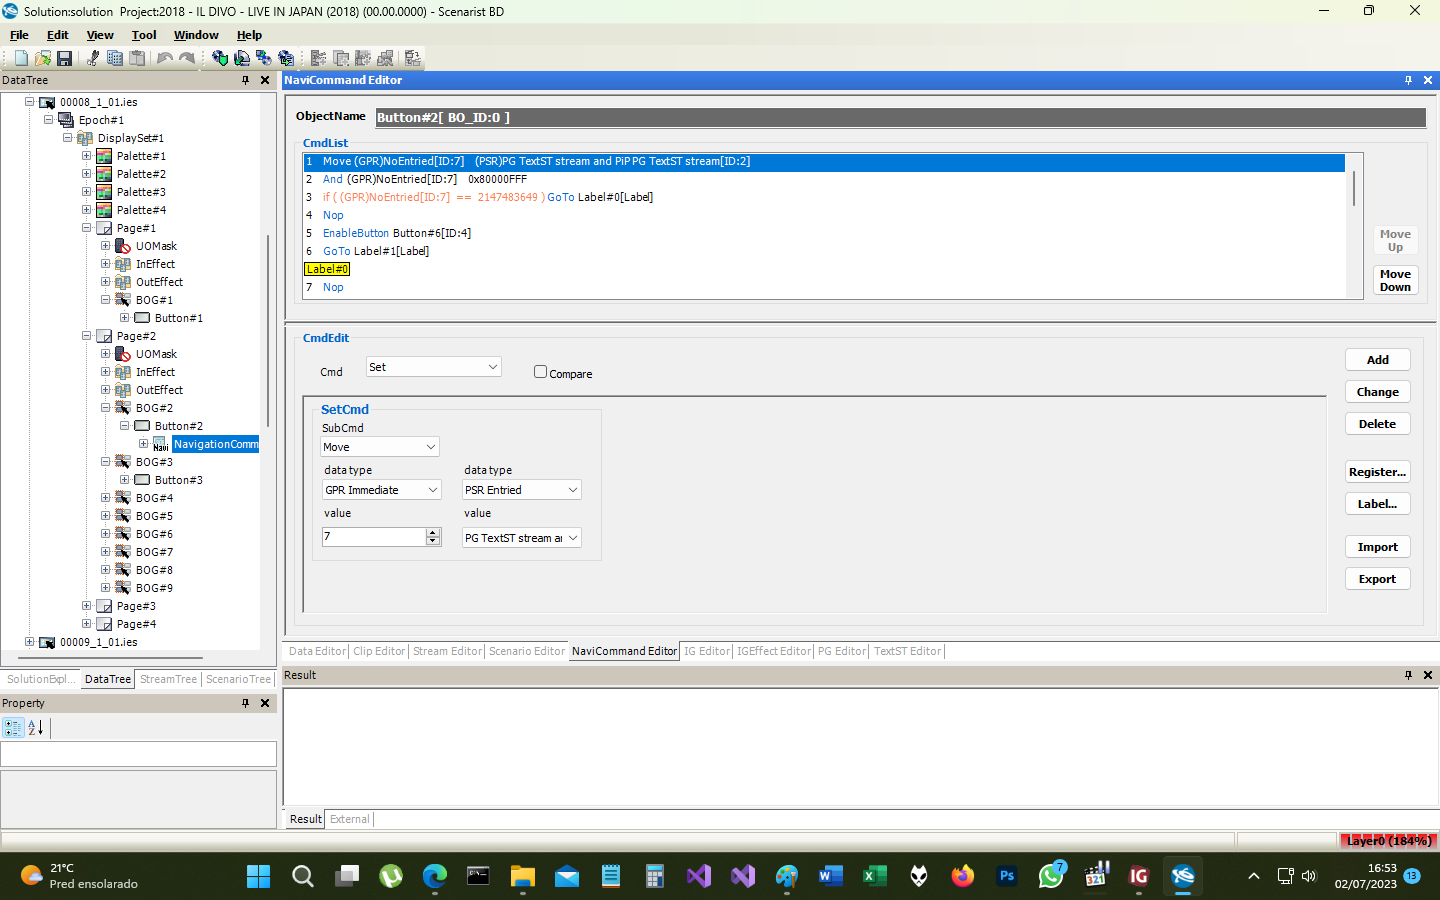Click inside the value field containing 7
1440x900 pixels.
[374, 537]
